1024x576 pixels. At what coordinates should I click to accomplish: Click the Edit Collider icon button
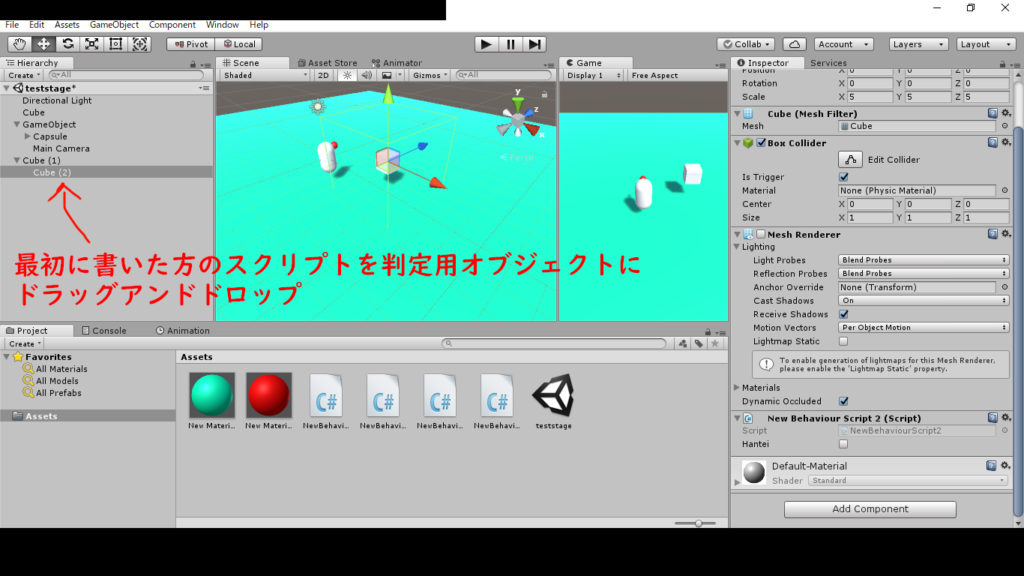coord(850,159)
